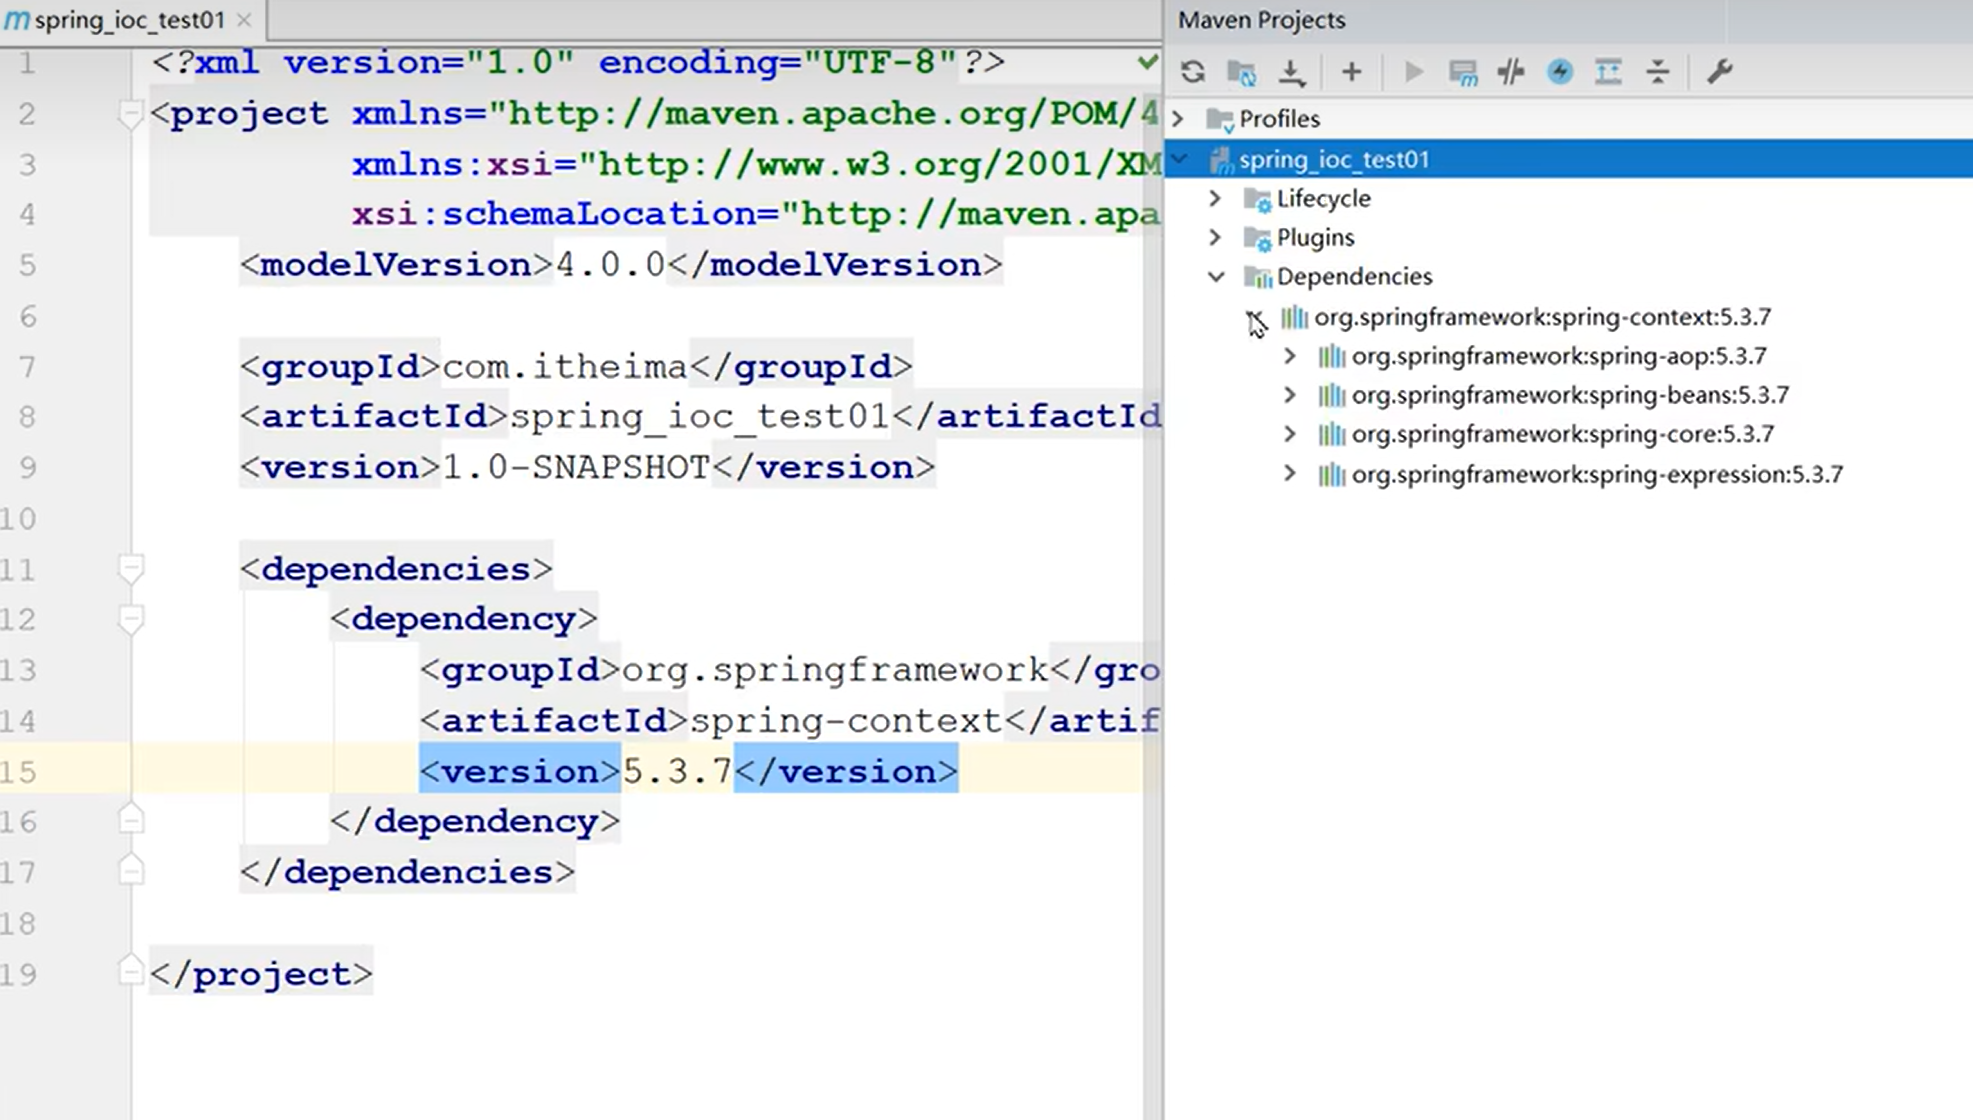The image size is (1973, 1120).
Task: Click the Reimport All Maven Projects icon
Action: [x=1192, y=72]
